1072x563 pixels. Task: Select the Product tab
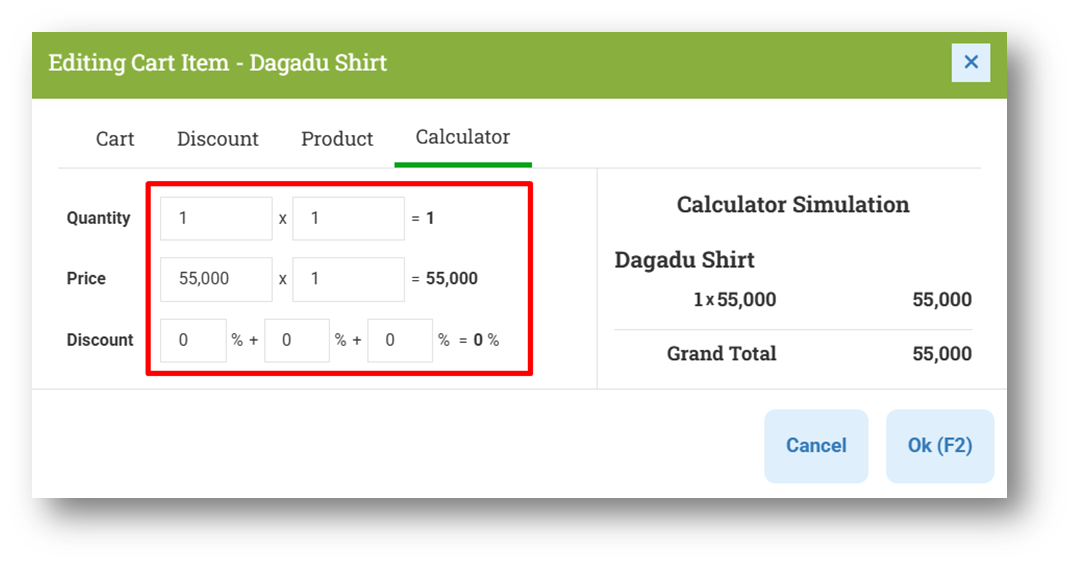pyautogui.click(x=337, y=139)
